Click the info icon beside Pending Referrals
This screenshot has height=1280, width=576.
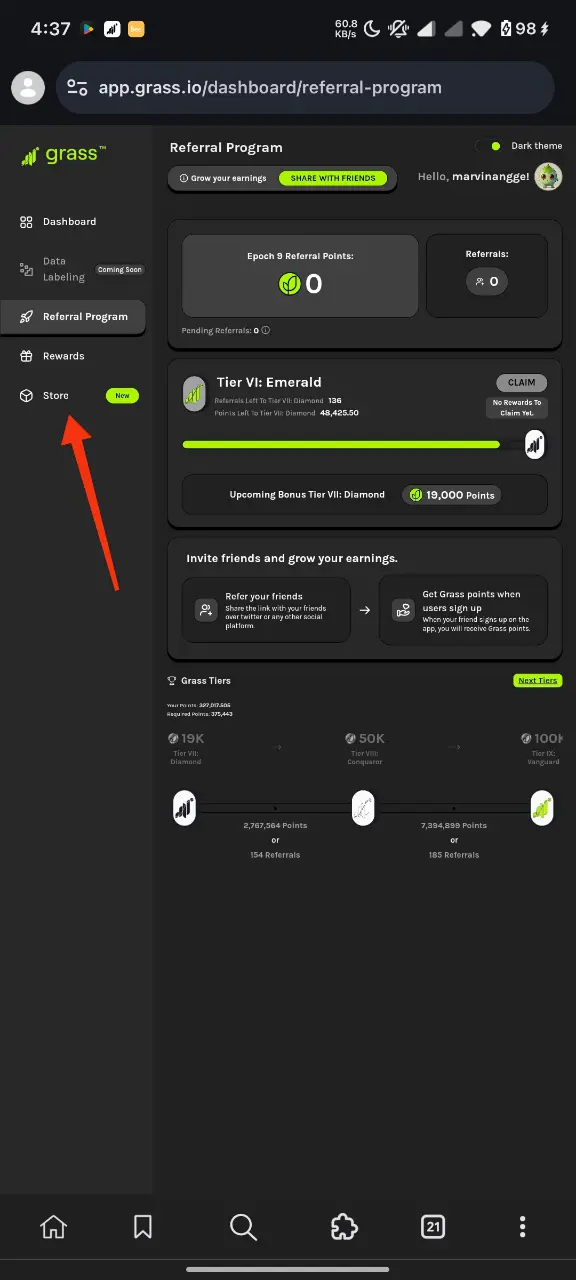[x=266, y=330]
